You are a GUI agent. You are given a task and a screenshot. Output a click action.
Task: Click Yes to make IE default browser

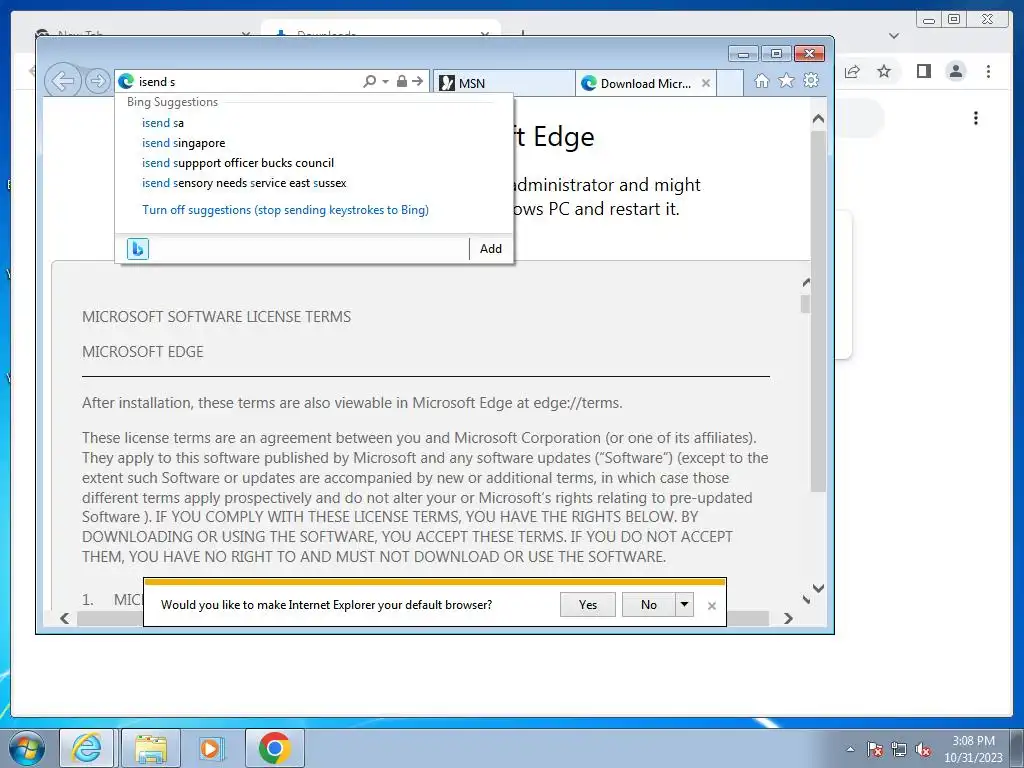588,605
